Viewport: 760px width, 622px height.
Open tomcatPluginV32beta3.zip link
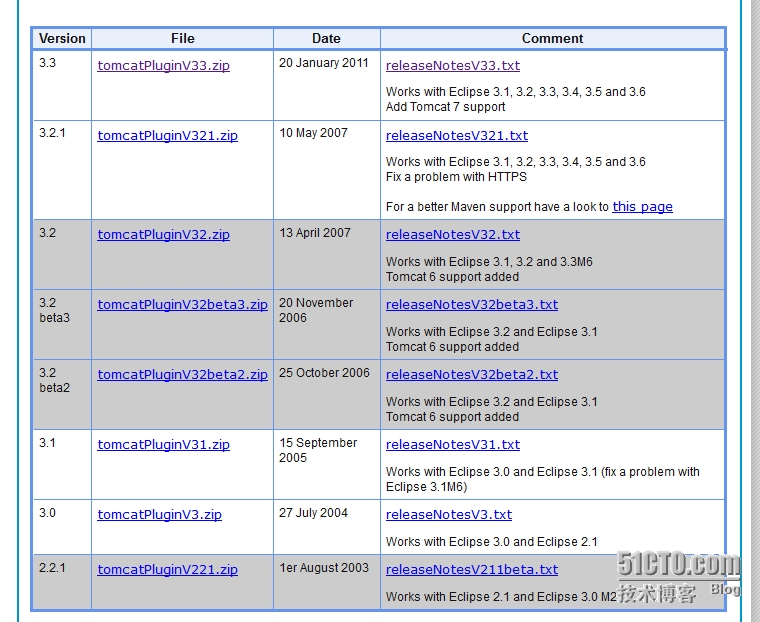click(182, 304)
